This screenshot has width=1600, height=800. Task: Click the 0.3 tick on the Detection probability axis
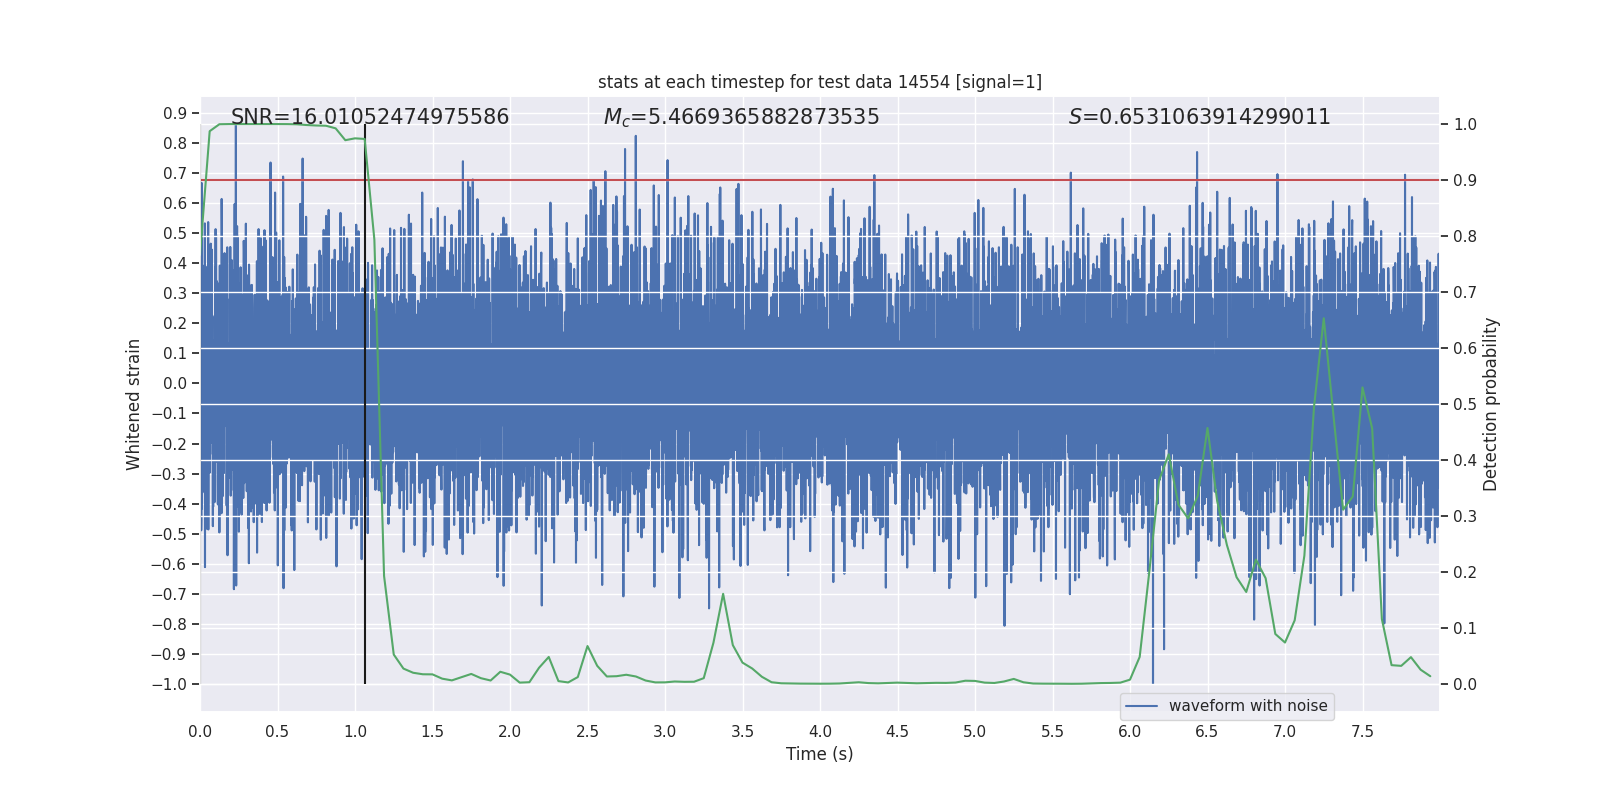1465,517
